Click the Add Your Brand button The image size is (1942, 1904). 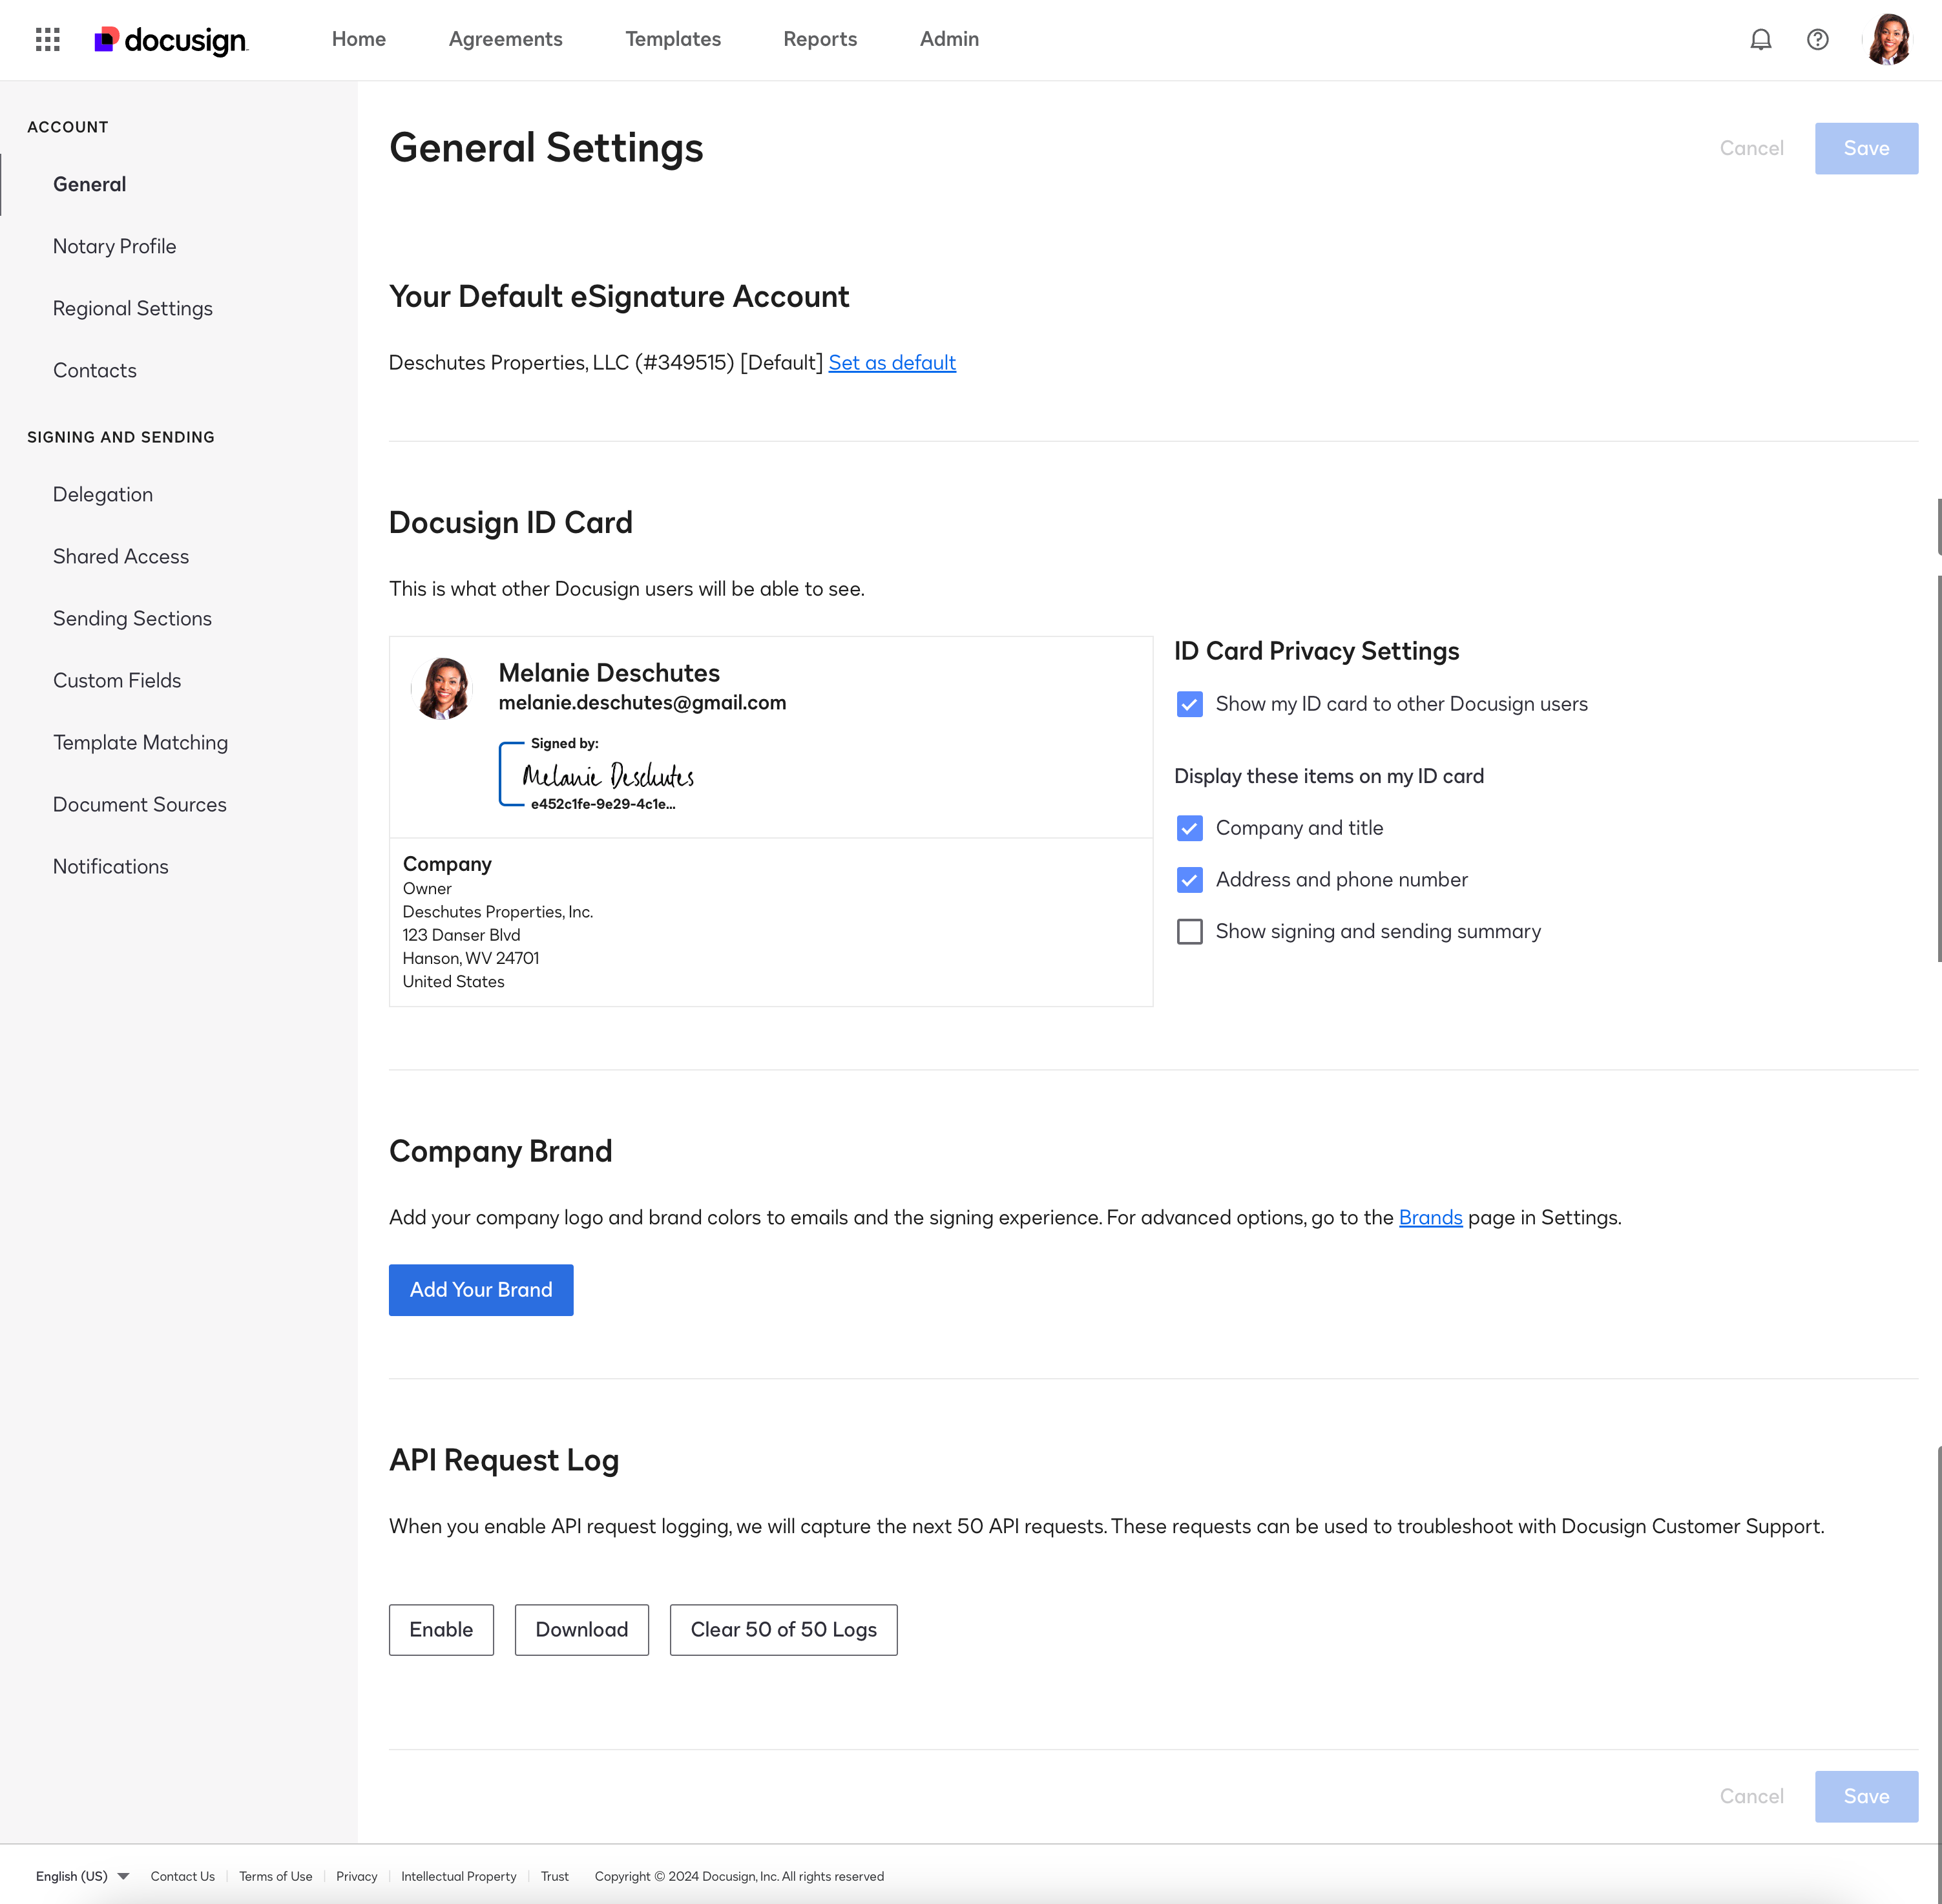480,1289
